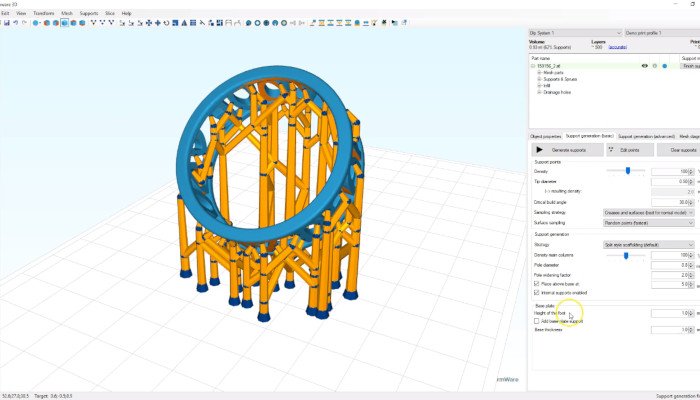Click the Generate supports button
This screenshot has width=700, height=400.
[x=567, y=149]
